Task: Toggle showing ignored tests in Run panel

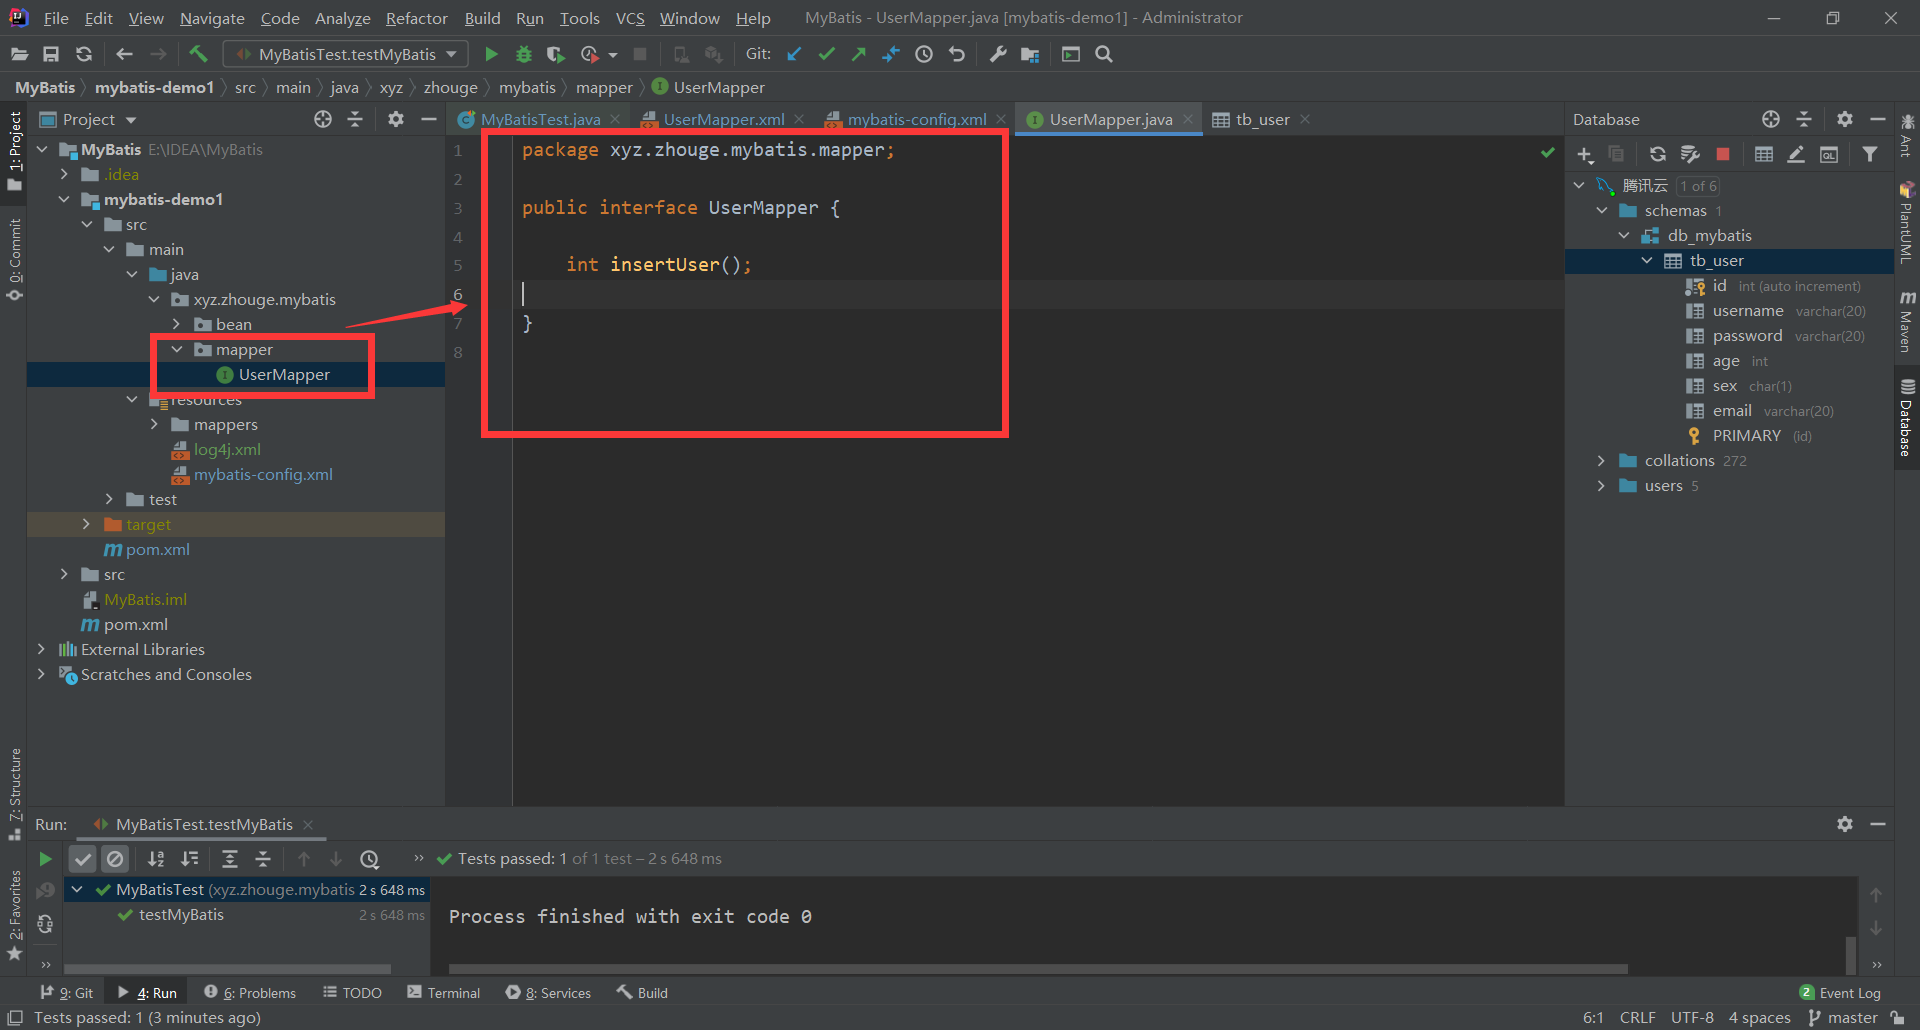Action: (116, 858)
